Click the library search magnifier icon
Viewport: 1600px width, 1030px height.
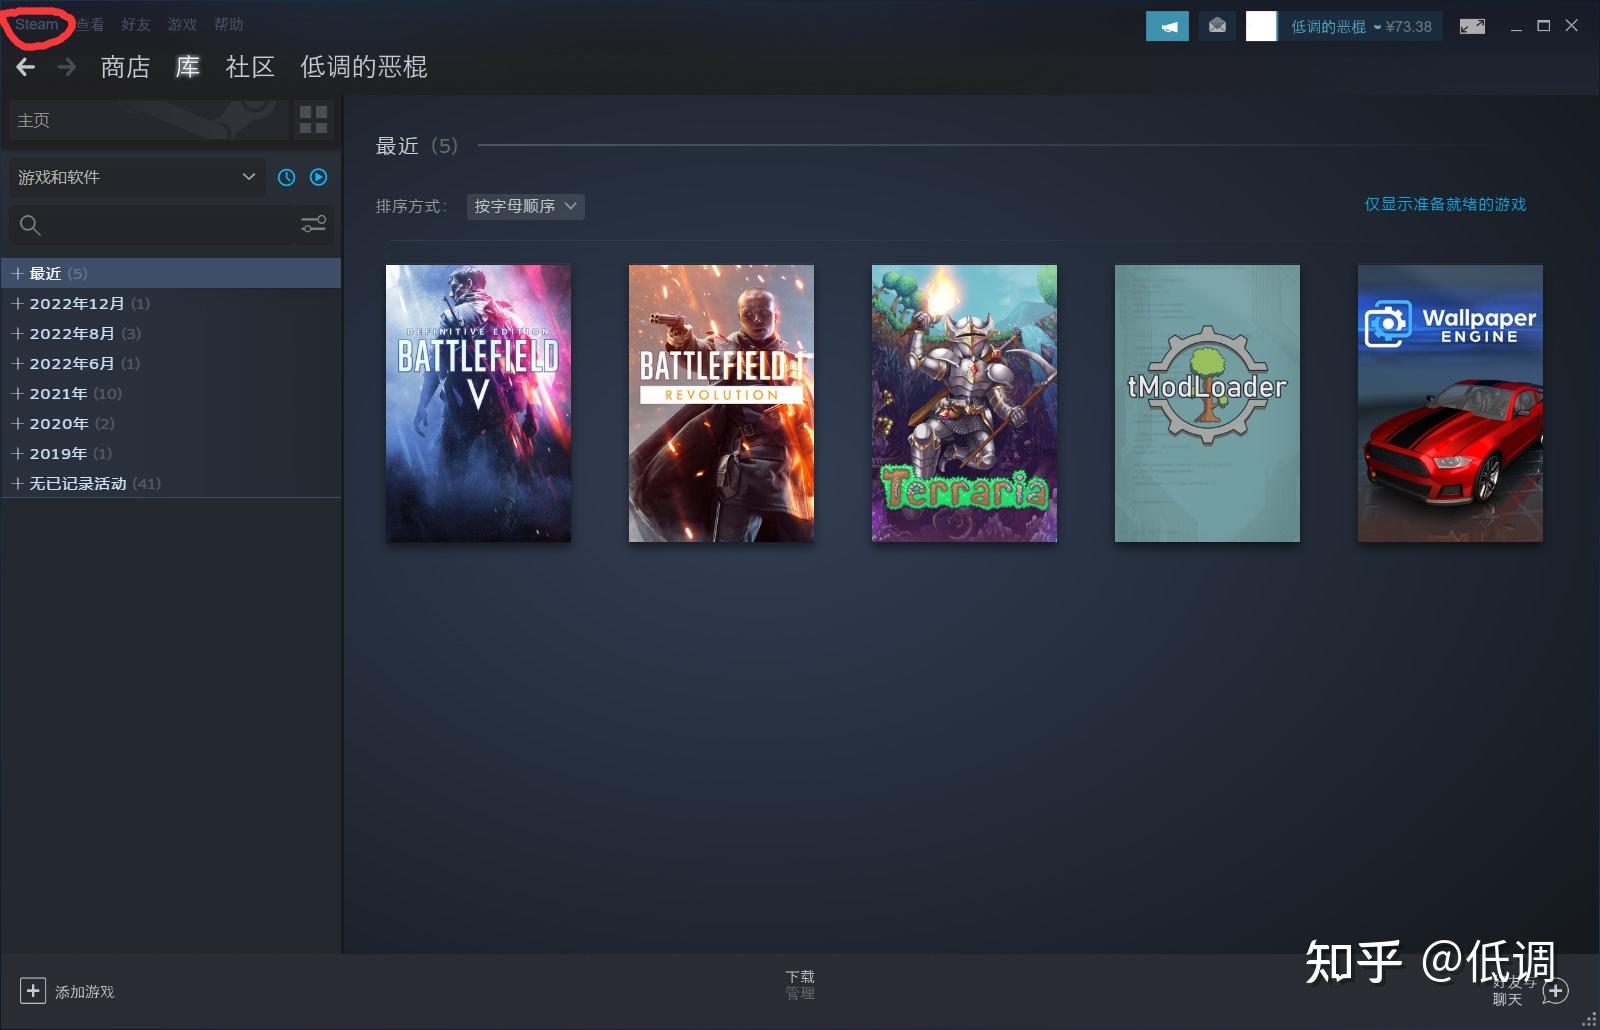pyautogui.click(x=30, y=225)
